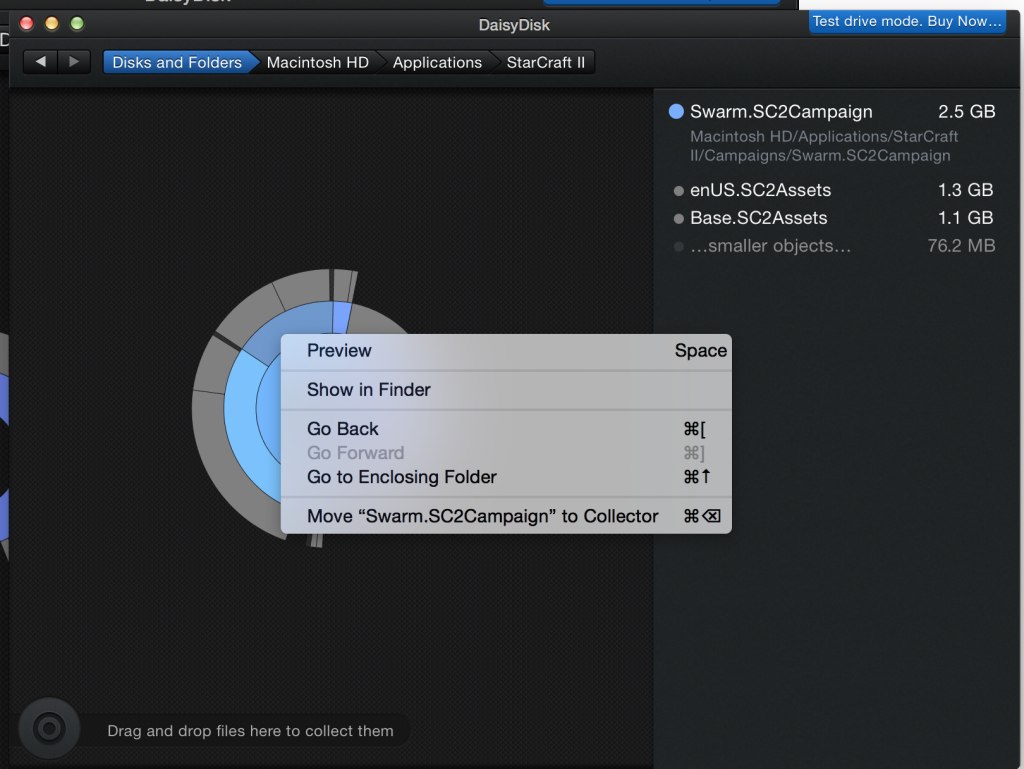Close the DaisyDisk window
The image size is (1024, 769).
click(27, 24)
